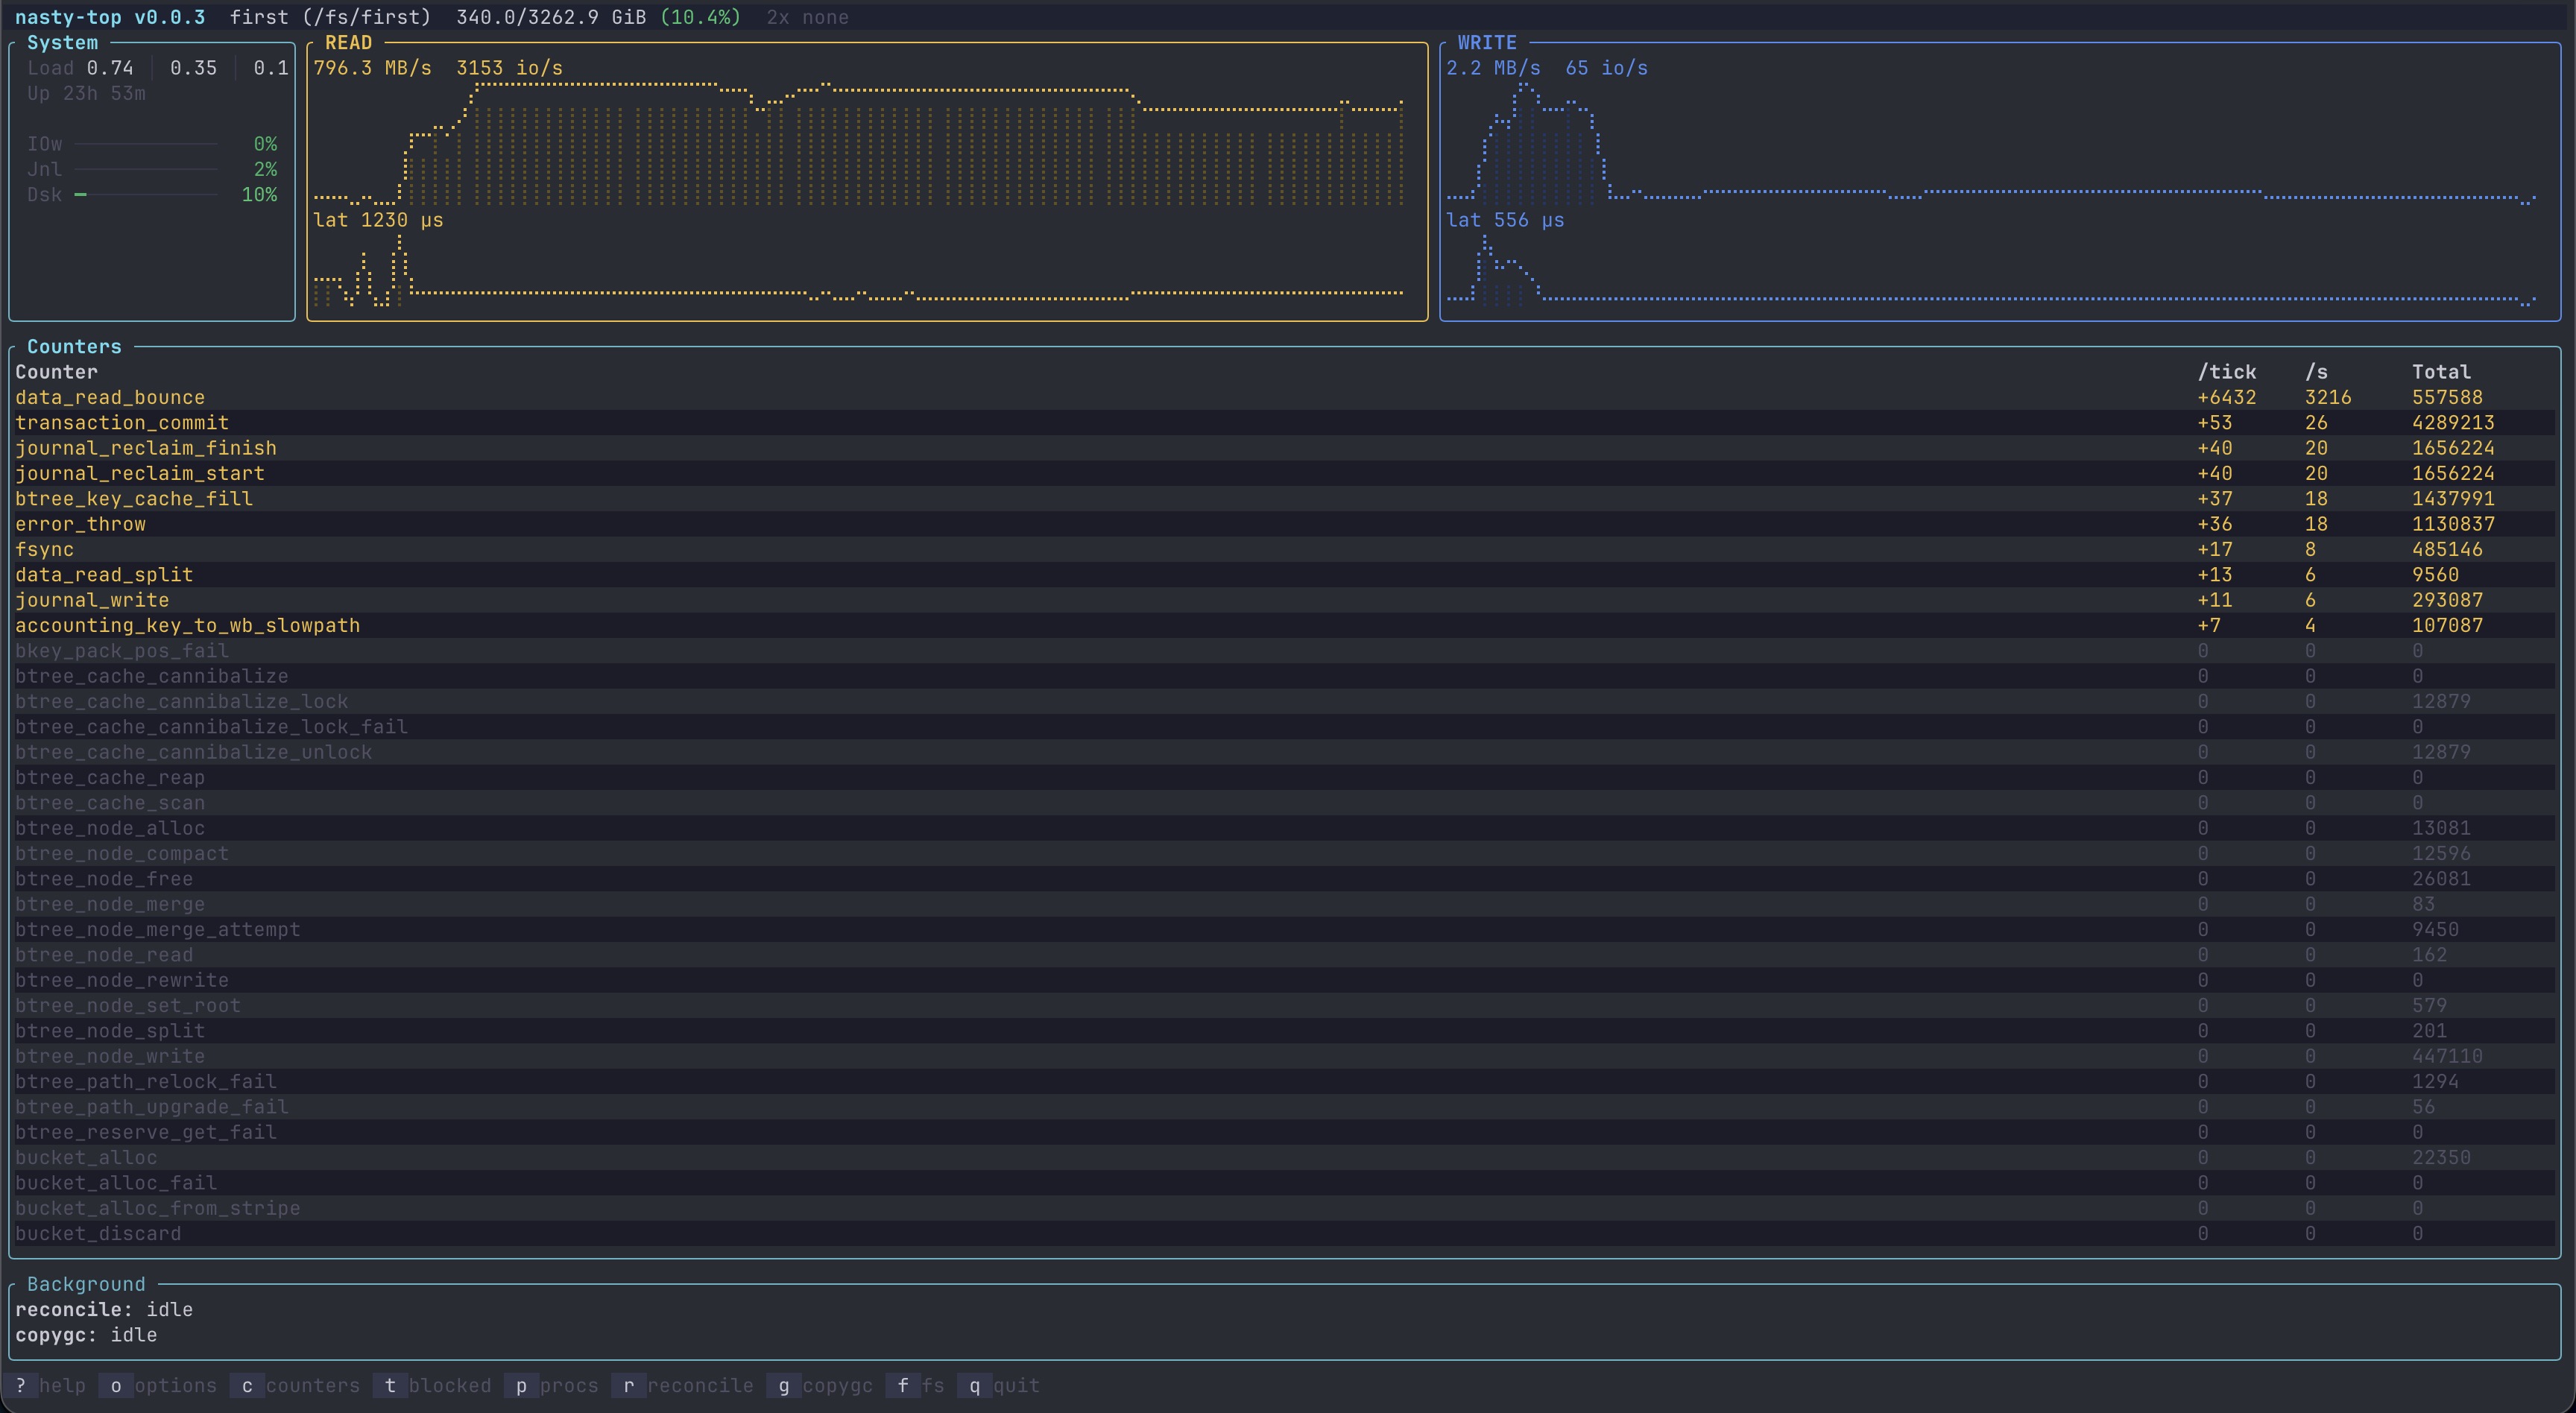
Task: Click the Counter column header
Action: 56,372
